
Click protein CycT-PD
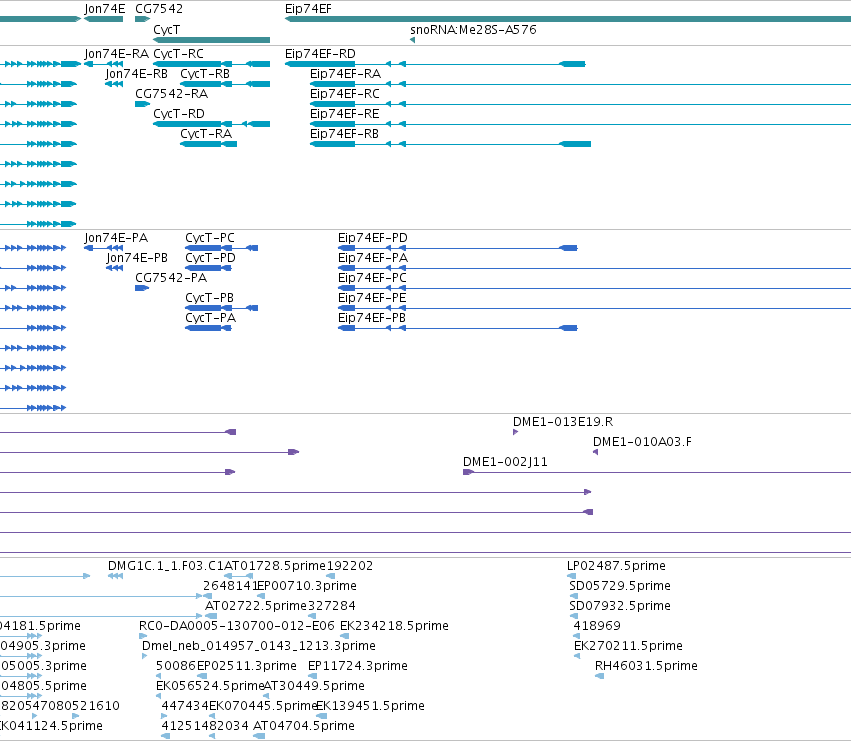211,258
